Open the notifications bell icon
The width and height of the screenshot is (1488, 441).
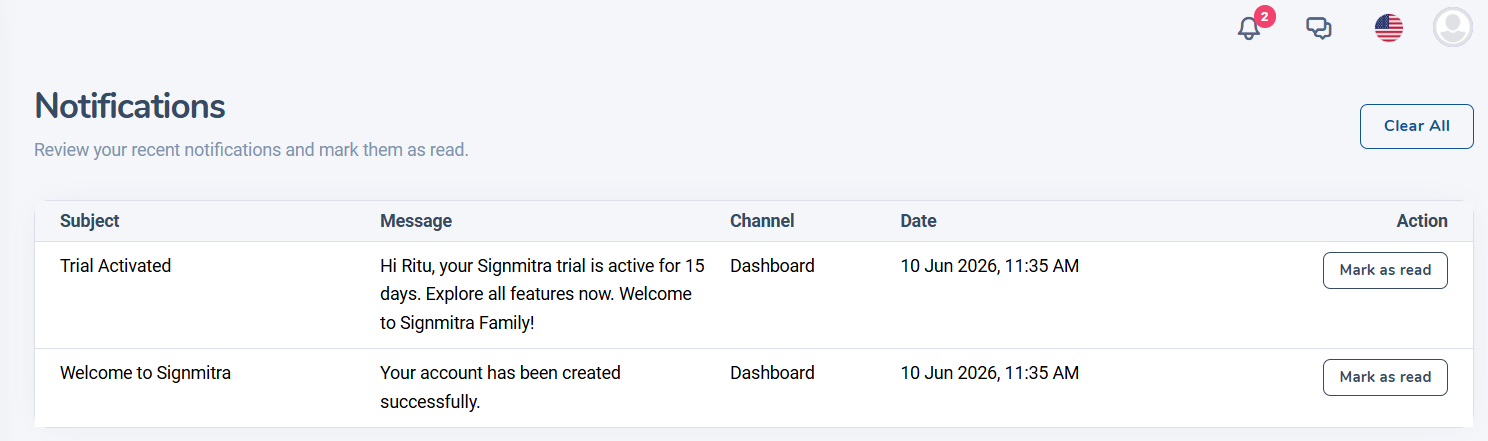coord(1249,28)
